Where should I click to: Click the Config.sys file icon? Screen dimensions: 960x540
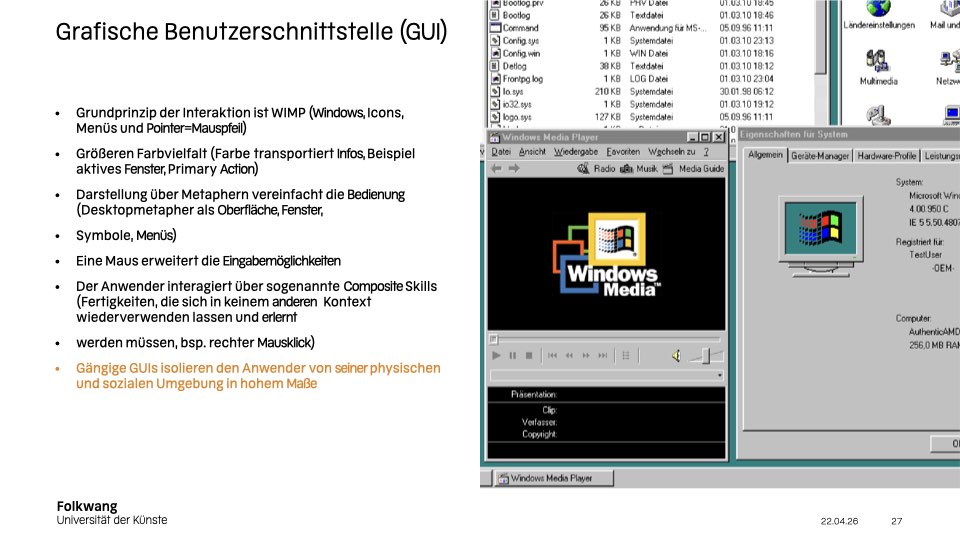pos(495,40)
